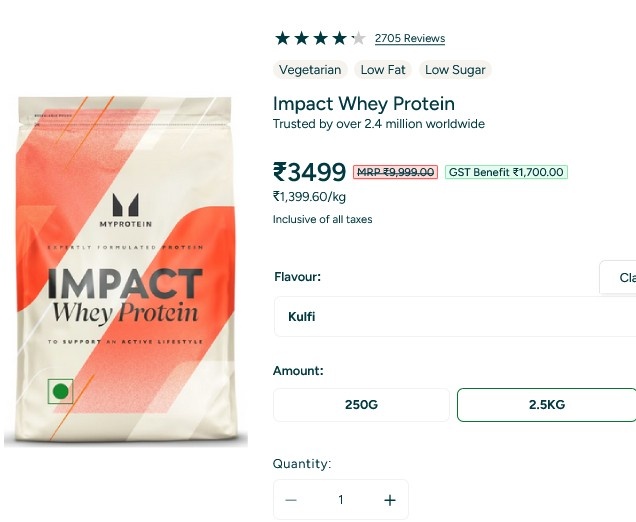
Task: Click the ₹3499 price text
Action: pos(310,172)
